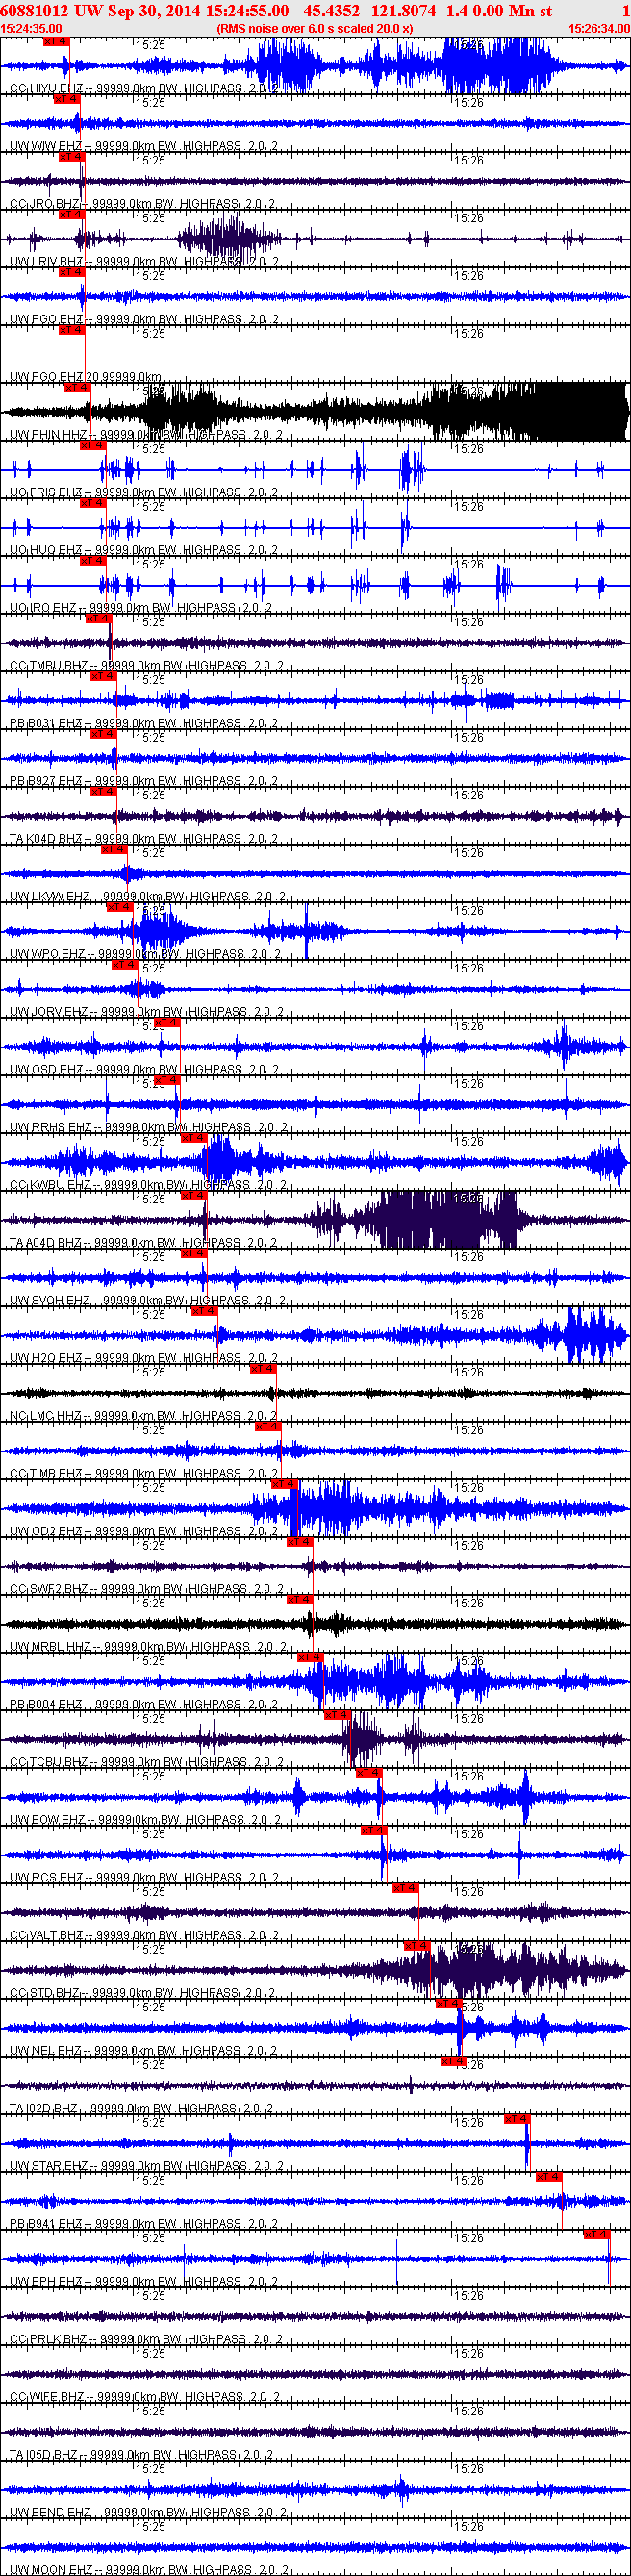Viewport: 631px width, 2576px height.
Task: Click the start time 15:24:35.00 label
Action: (31, 29)
